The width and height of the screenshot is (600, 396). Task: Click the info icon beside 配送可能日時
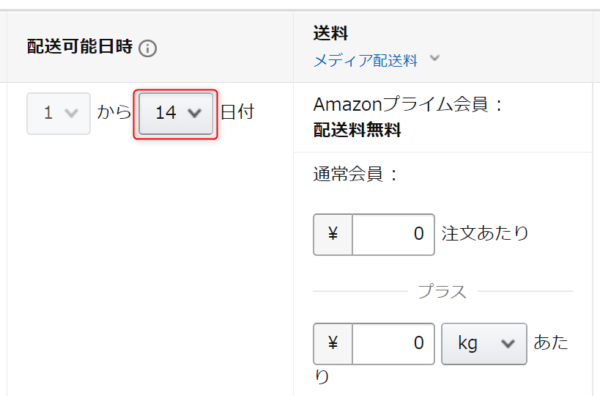click(148, 49)
